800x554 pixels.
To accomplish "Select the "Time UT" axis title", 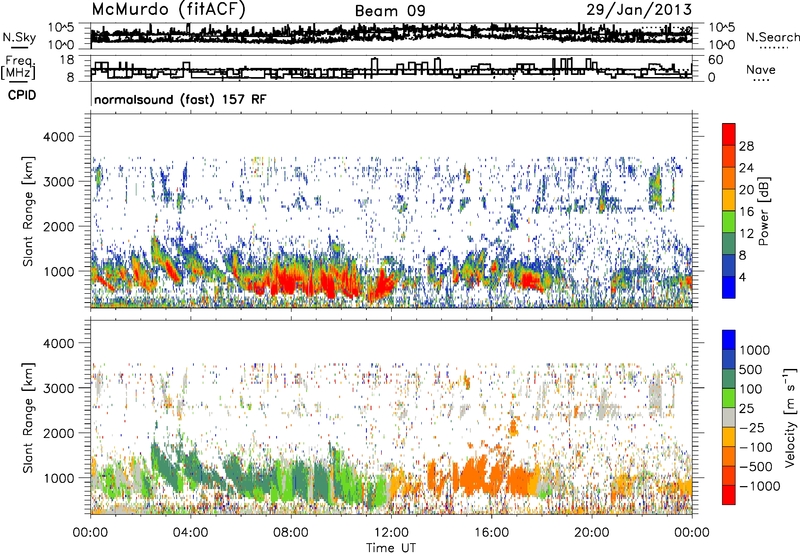I will (x=391, y=547).
